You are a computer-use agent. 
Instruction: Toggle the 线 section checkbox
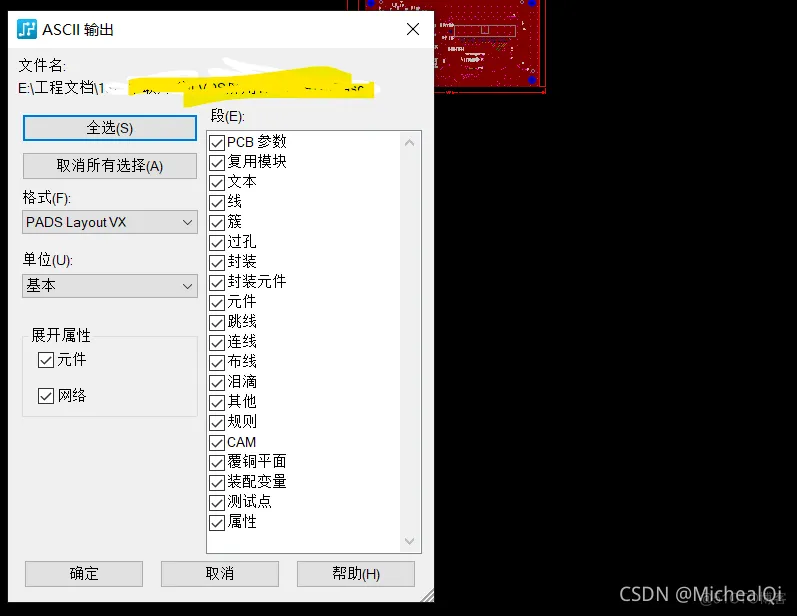pyautogui.click(x=217, y=203)
